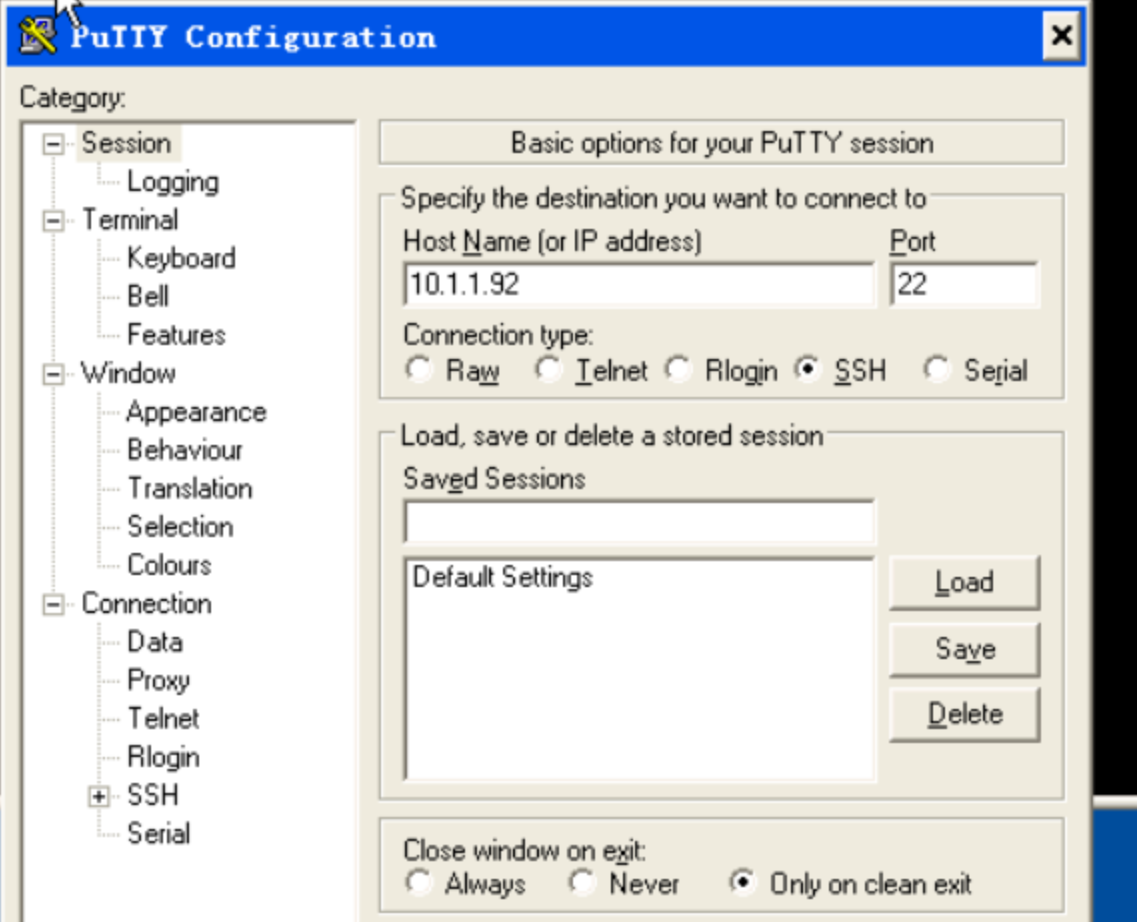
Task: Open the Telnet category in tree
Action: click(x=163, y=719)
